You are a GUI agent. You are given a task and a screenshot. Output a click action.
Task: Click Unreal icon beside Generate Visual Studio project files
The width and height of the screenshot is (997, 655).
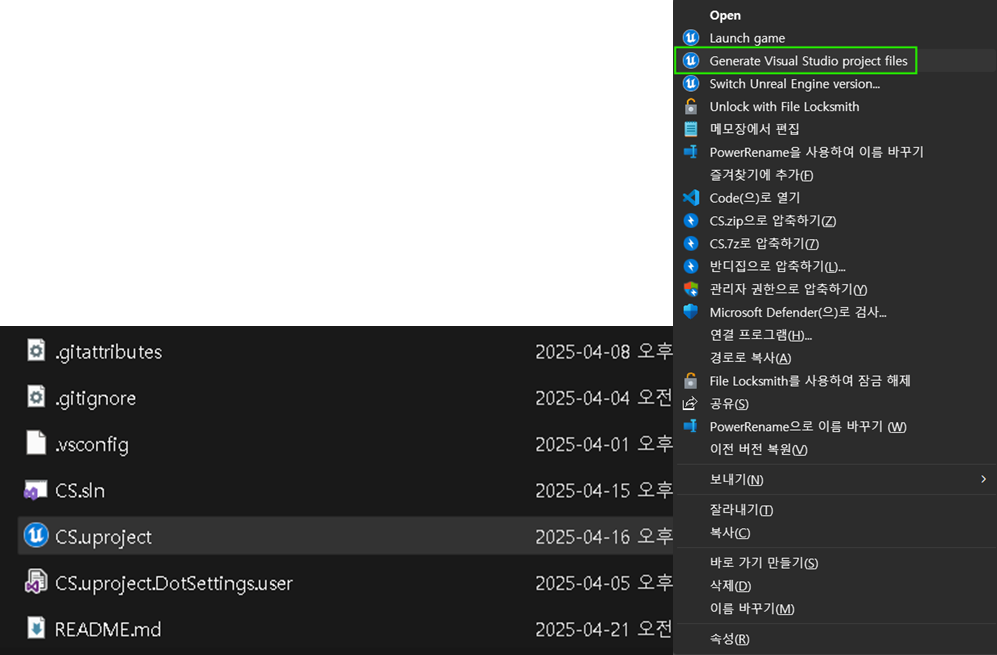click(x=691, y=60)
